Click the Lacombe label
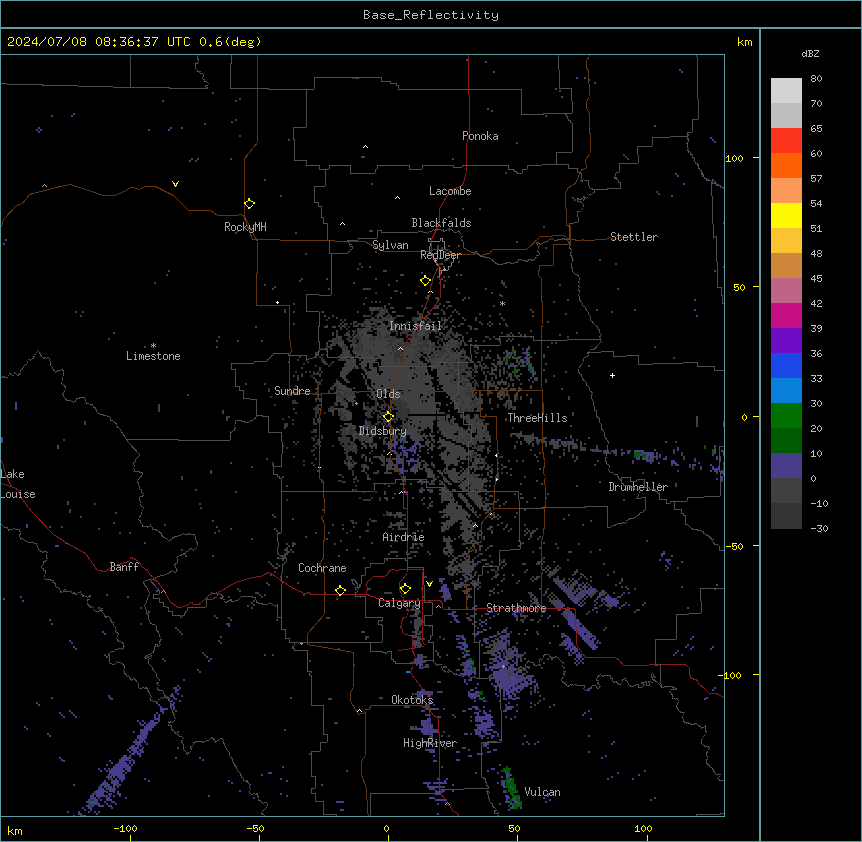Screen dimensions: 862x842 (x=450, y=191)
